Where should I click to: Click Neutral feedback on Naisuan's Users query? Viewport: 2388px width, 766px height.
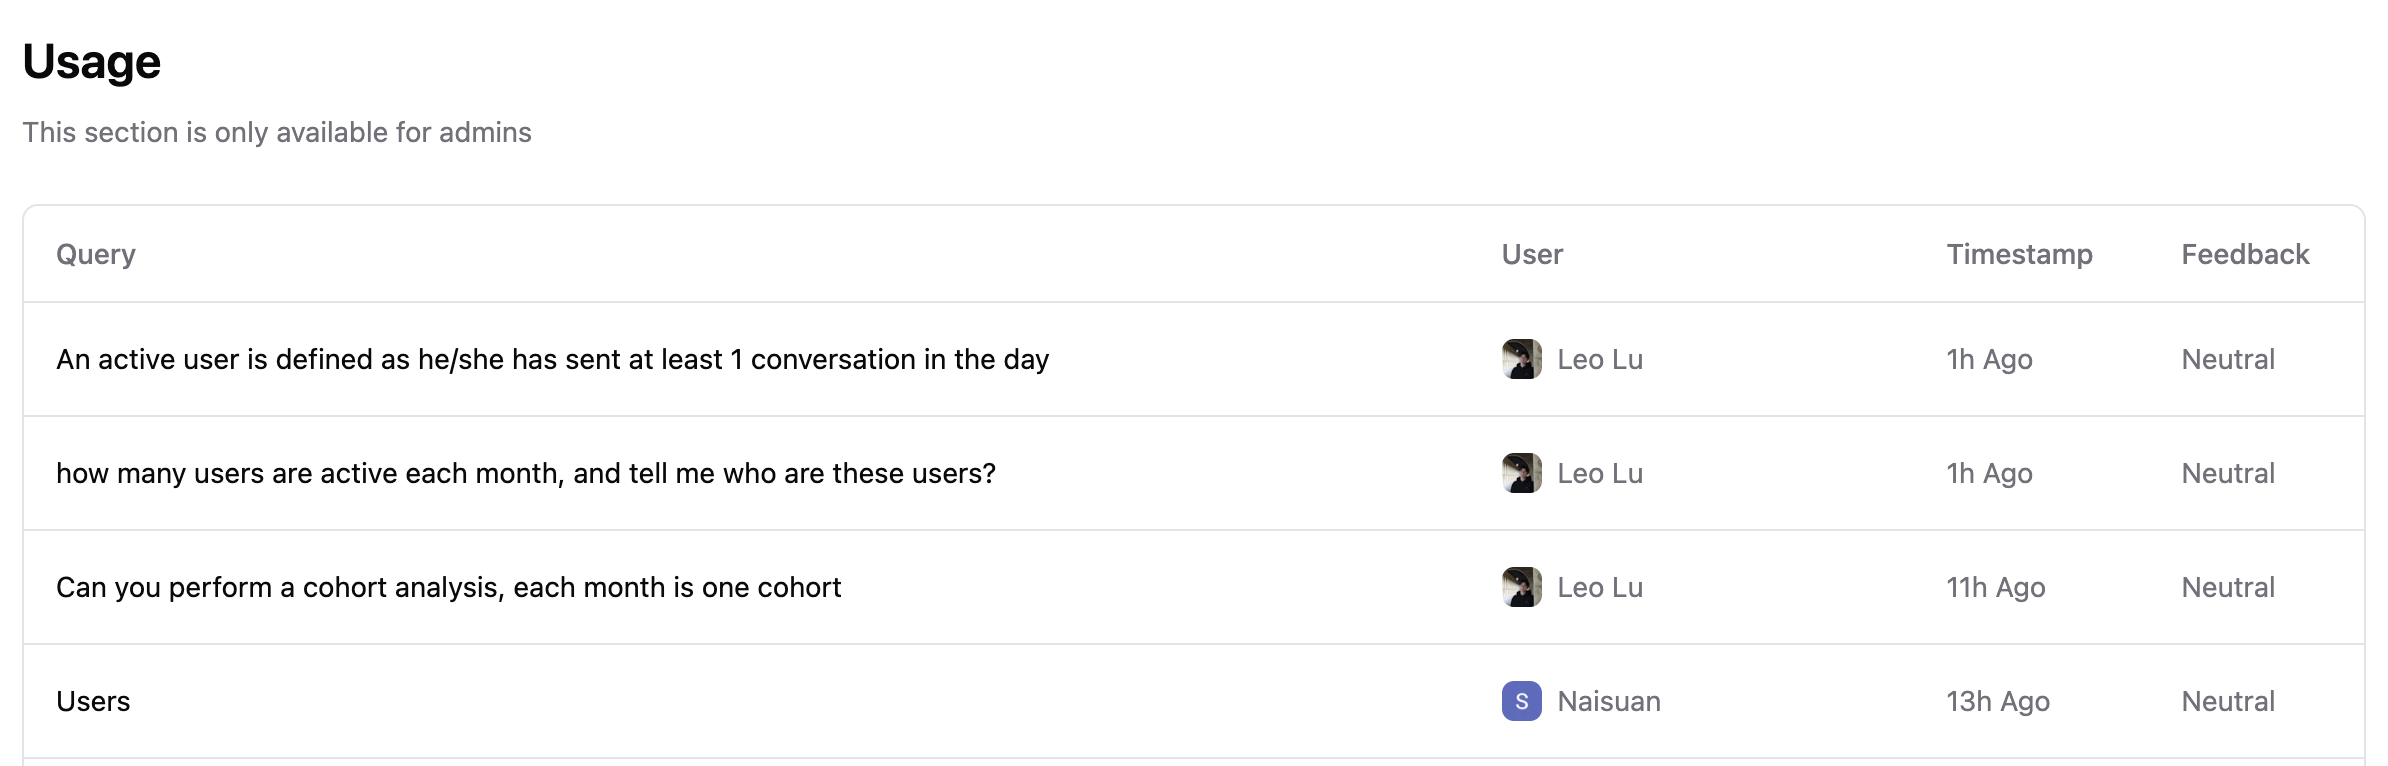[2228, 701]
